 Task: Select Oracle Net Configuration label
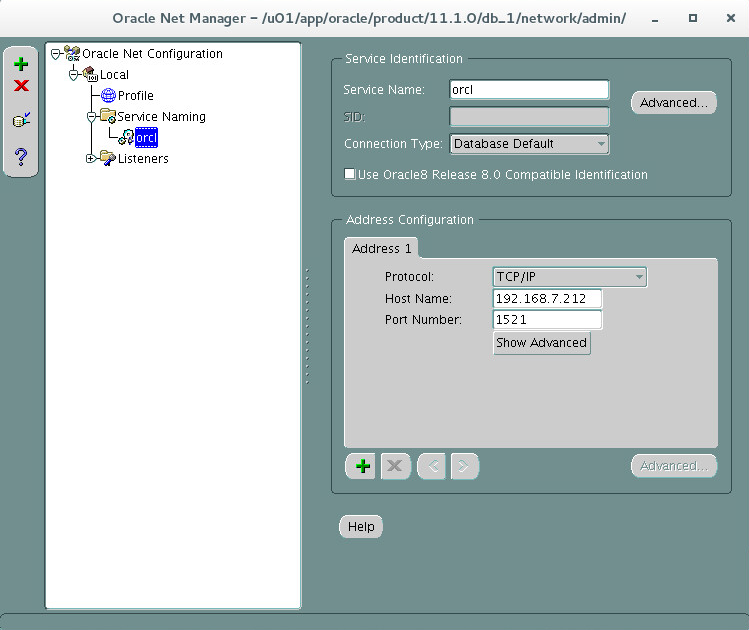tap(152, 53)
